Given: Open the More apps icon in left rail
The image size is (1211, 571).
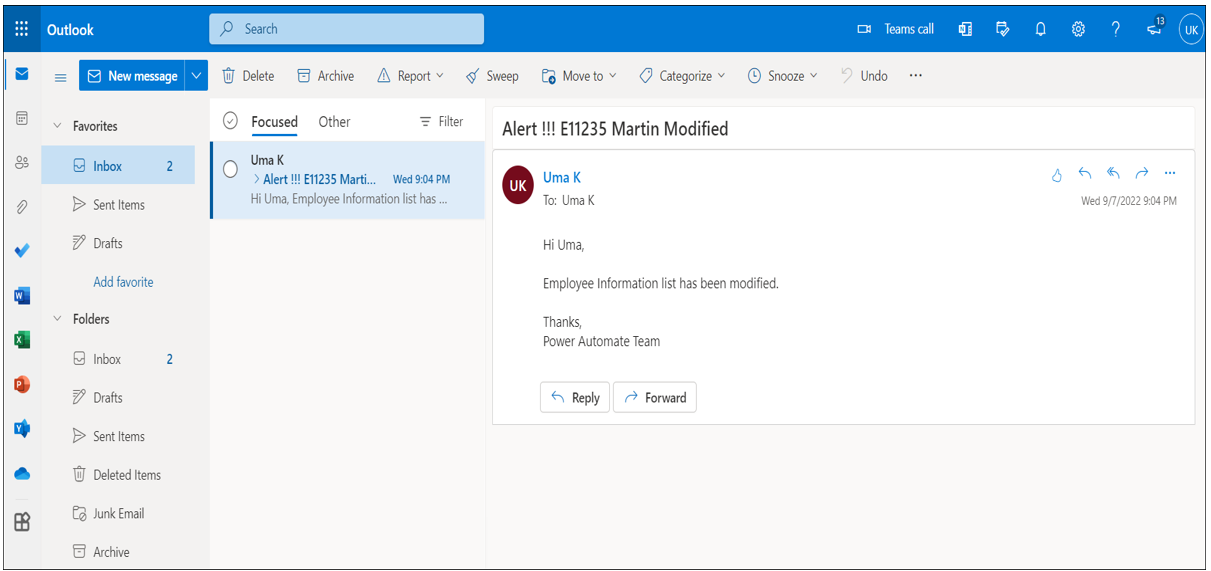Looking at the screenshot, I should pos(22,521).
